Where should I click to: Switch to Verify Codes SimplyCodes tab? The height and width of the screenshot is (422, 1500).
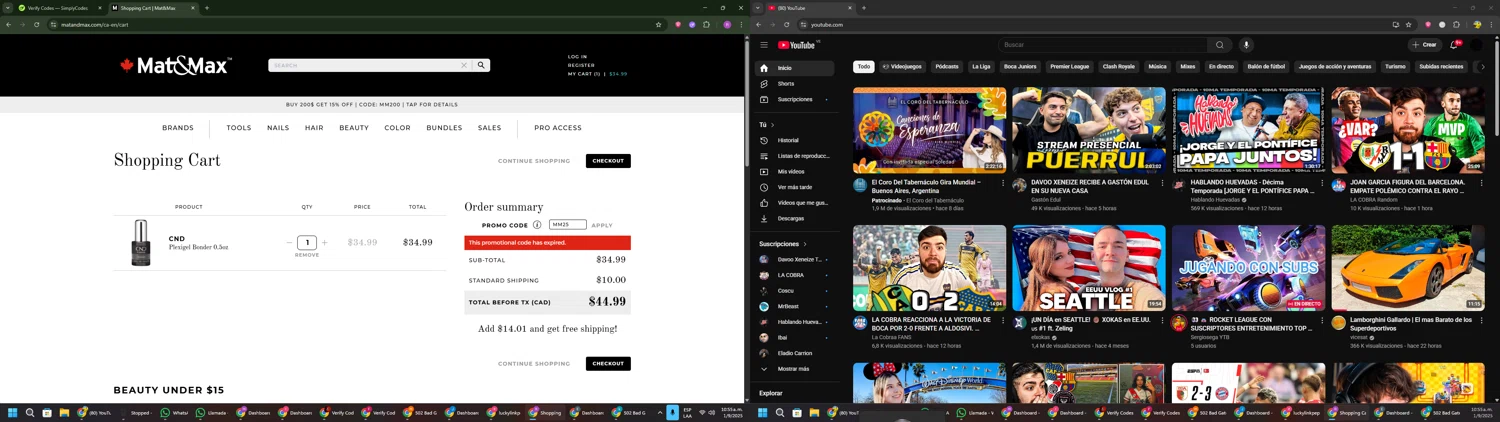pyautogui.click(x=58, y=8)
